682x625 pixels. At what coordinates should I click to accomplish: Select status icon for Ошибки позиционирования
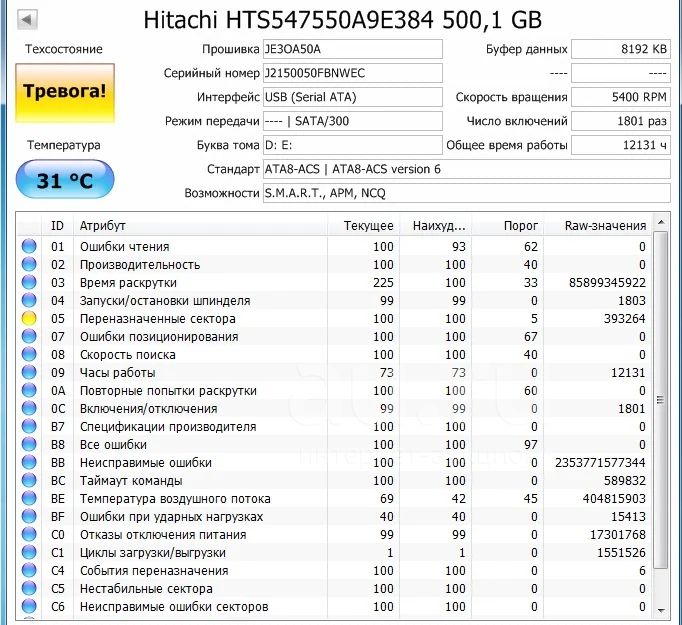pyautogui.click(x=29, y=336)
